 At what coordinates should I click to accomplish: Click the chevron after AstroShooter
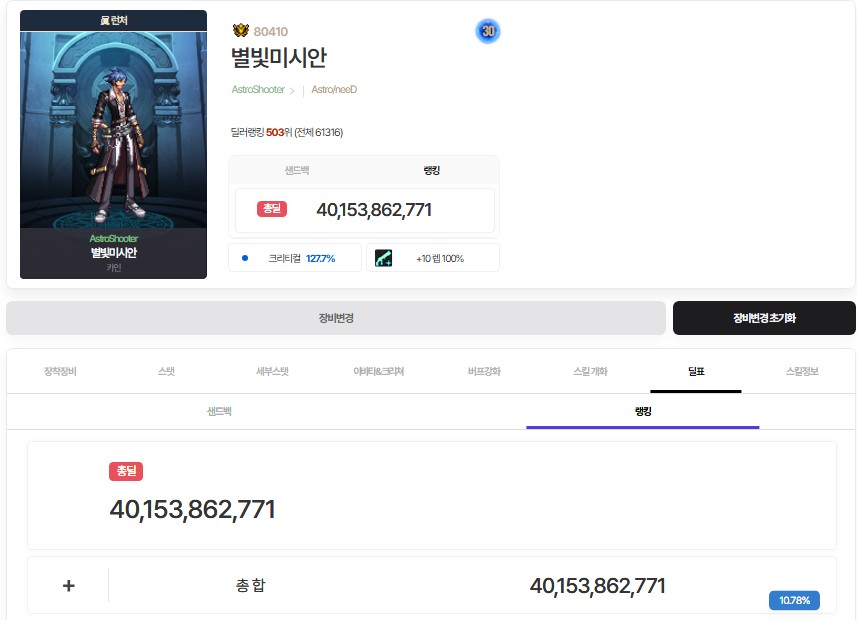point(292,90)
